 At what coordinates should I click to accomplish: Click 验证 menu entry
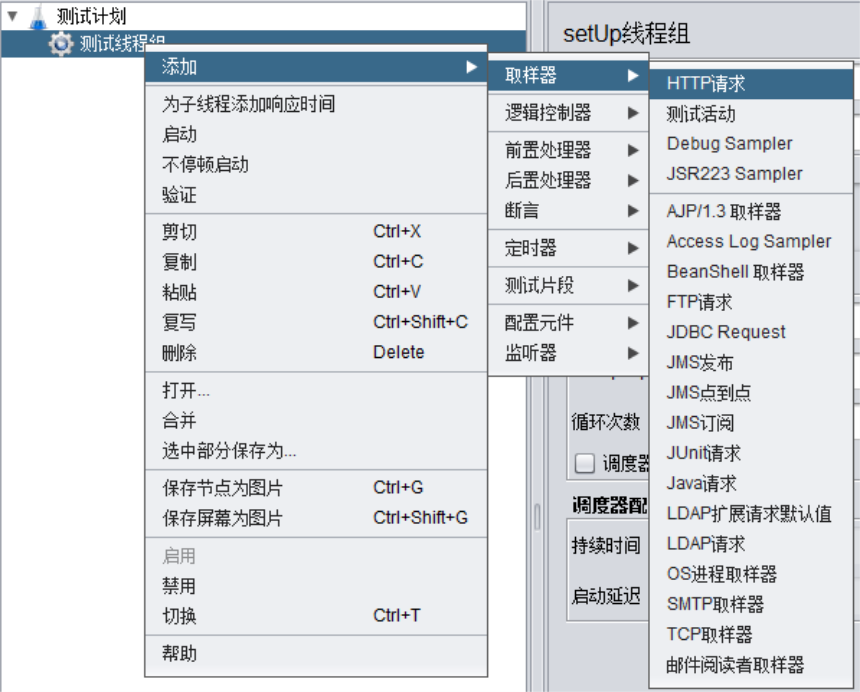[316, 195]
